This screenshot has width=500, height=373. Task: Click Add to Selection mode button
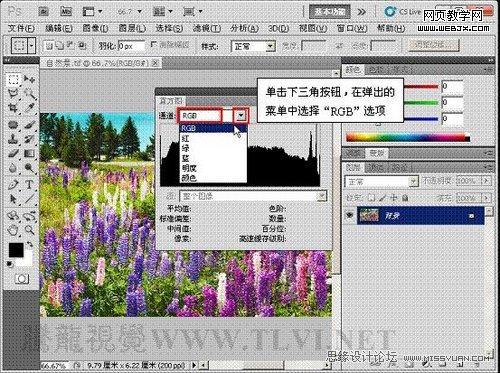tap(60, 46)
